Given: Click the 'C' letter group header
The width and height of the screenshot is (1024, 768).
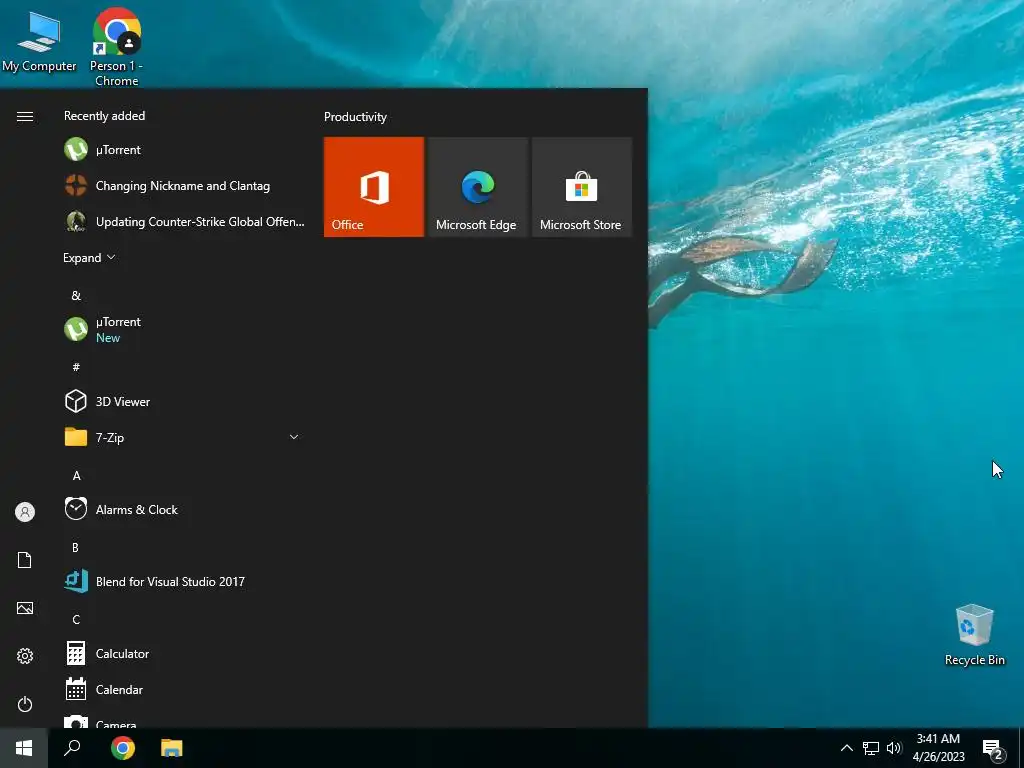Looking at the screenshot, I should coord(76,619).
